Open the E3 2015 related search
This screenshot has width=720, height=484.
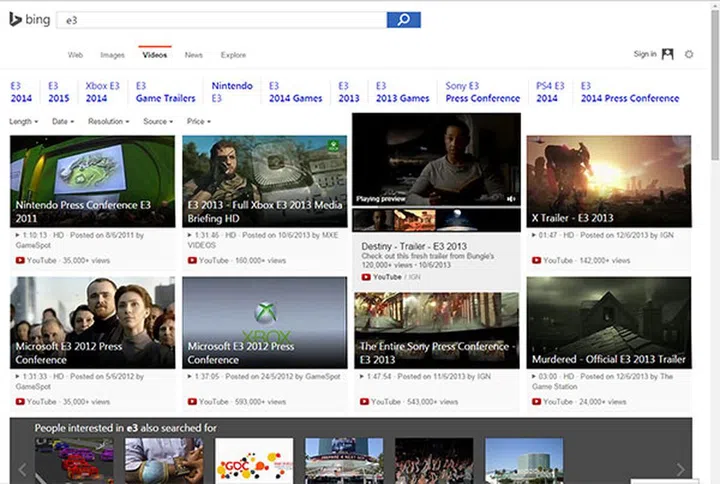pos(59,92)
